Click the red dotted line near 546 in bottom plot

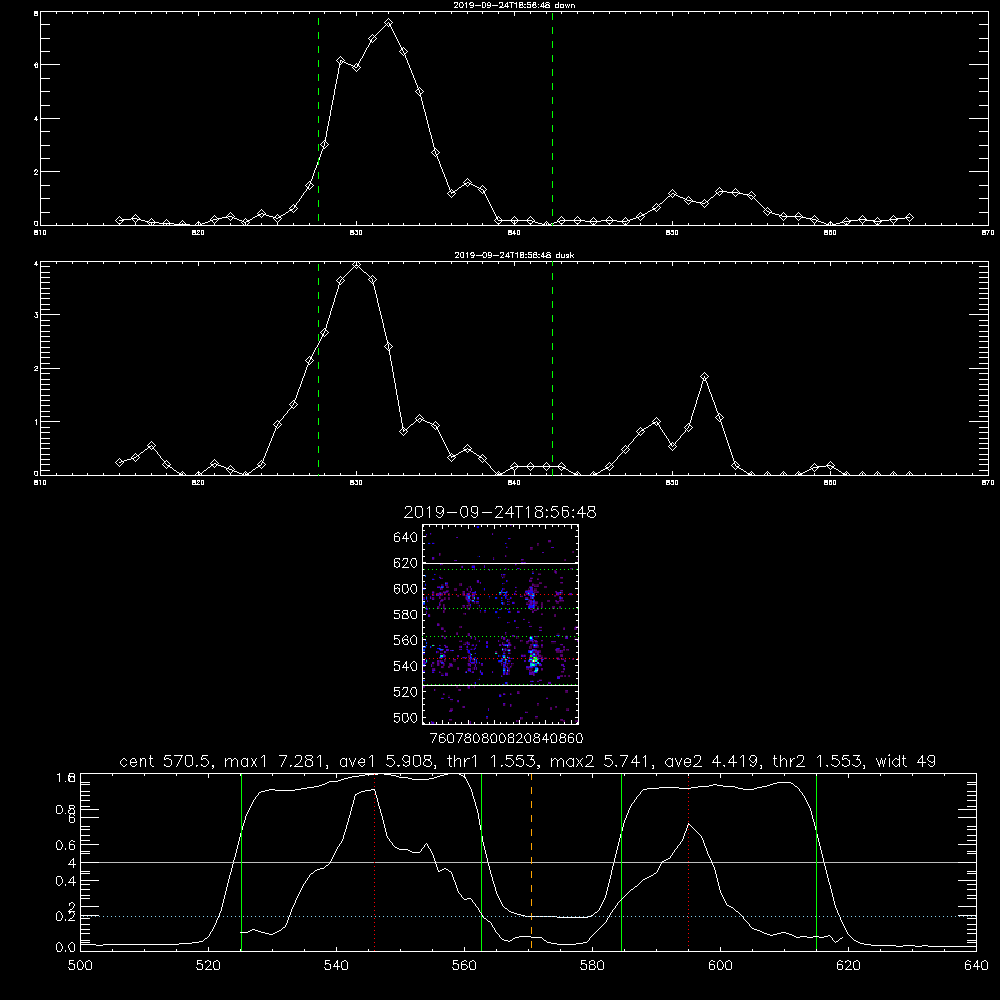pos(374,862)
